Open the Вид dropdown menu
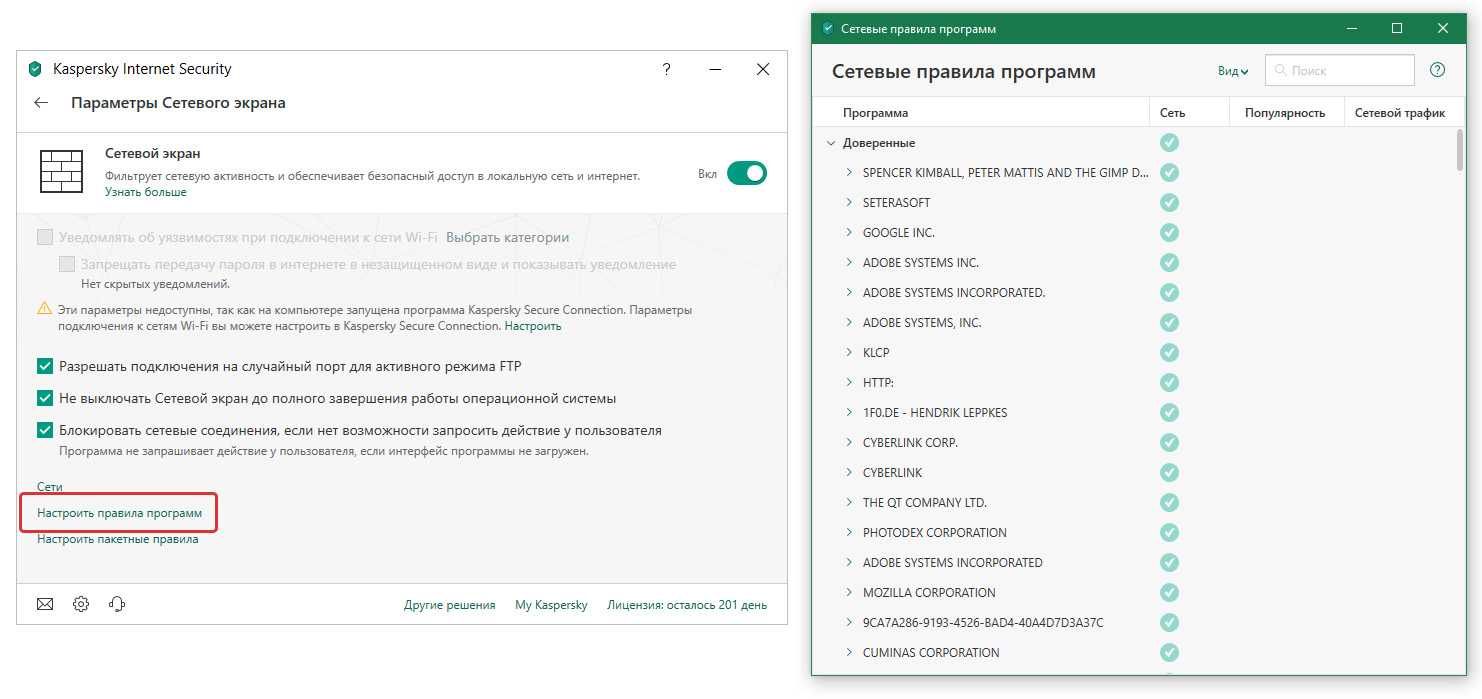 (x=1233, y=71)
